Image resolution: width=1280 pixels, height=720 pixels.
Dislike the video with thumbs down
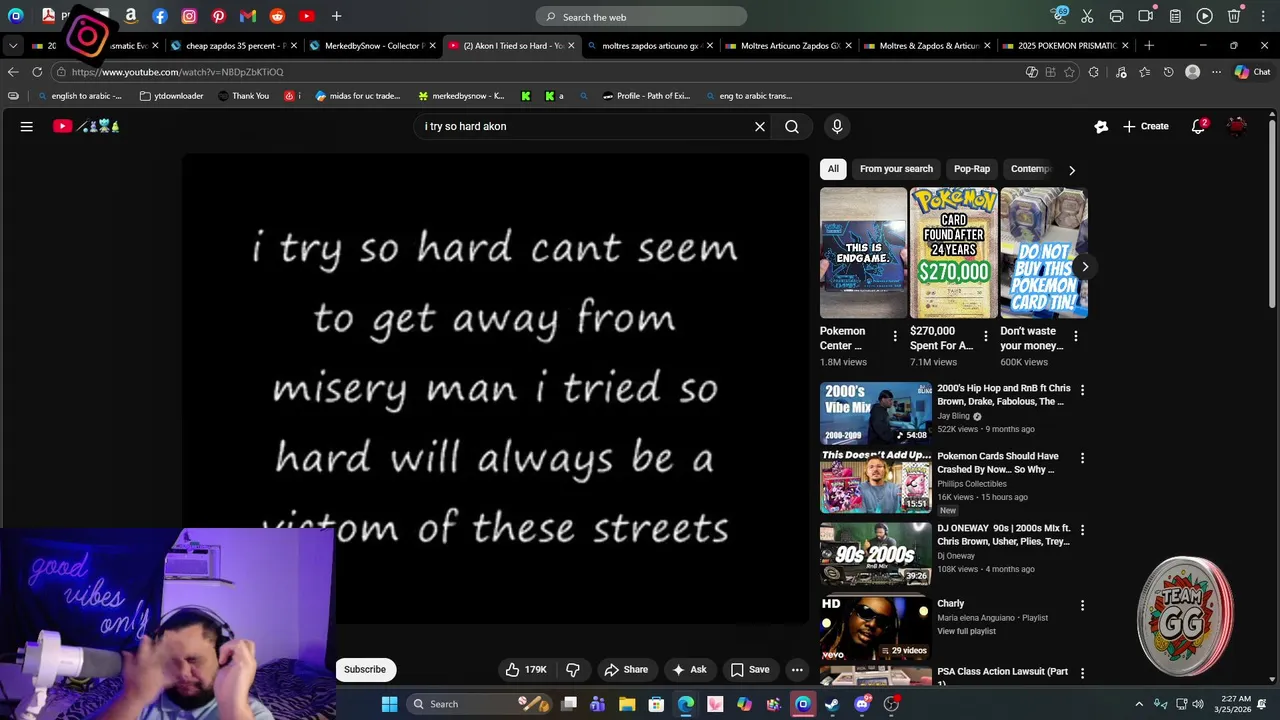[x=573, y=670]
